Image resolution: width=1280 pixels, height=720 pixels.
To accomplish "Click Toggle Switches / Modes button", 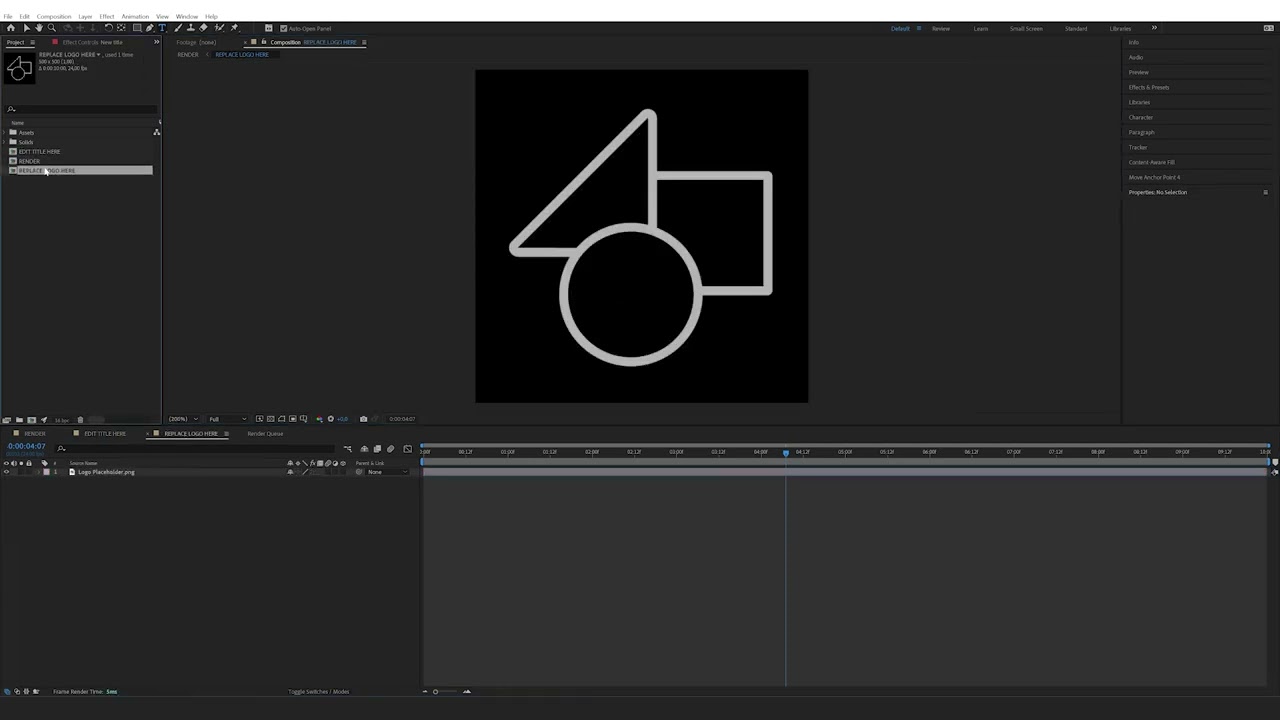I will pos(319,691).
